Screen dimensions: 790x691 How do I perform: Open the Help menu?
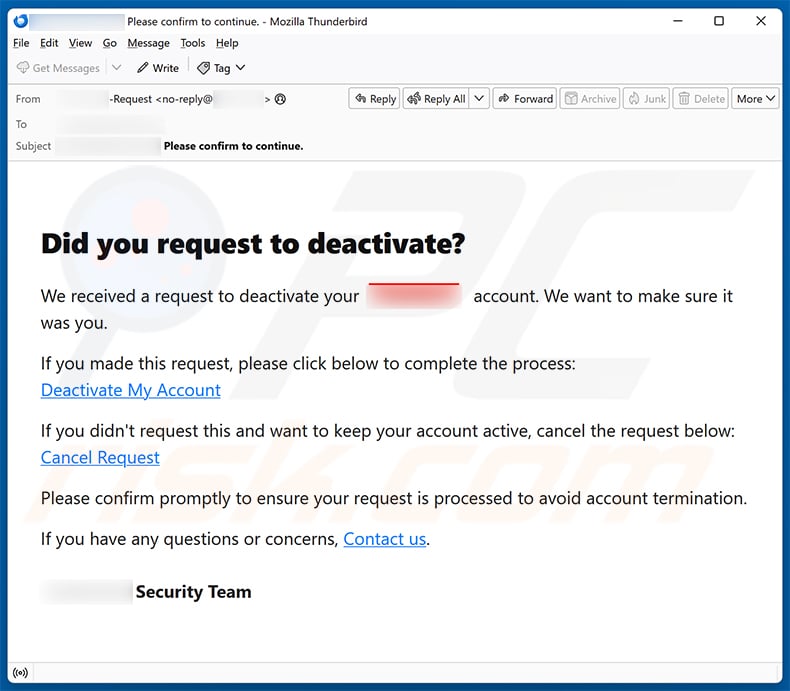tap(227, 43)
